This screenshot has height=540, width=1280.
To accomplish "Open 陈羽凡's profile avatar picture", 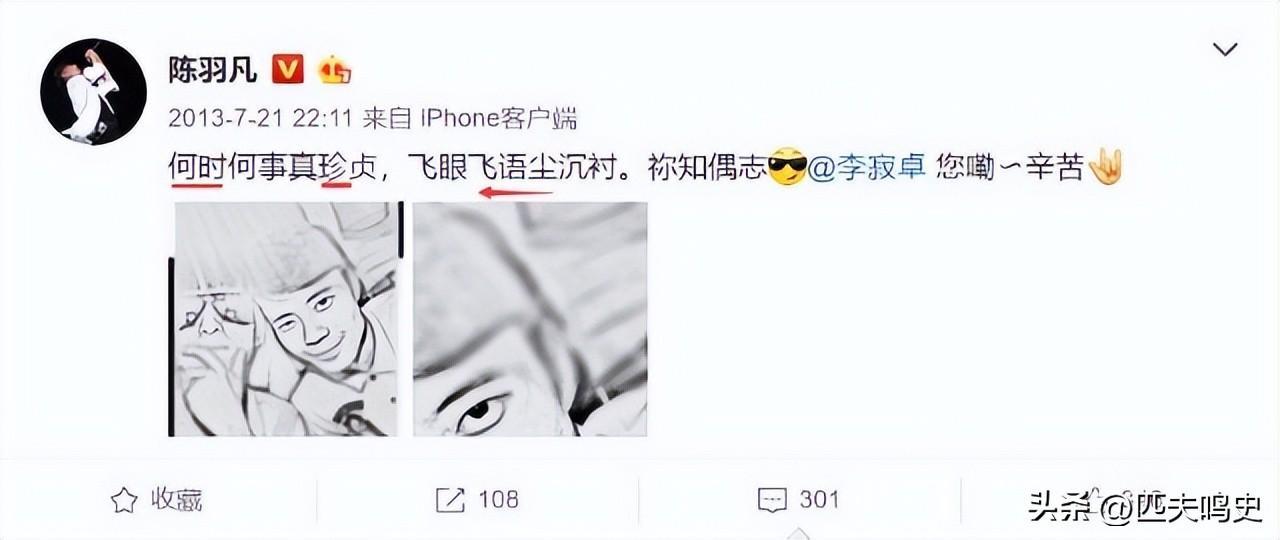I will pos(94,92).
